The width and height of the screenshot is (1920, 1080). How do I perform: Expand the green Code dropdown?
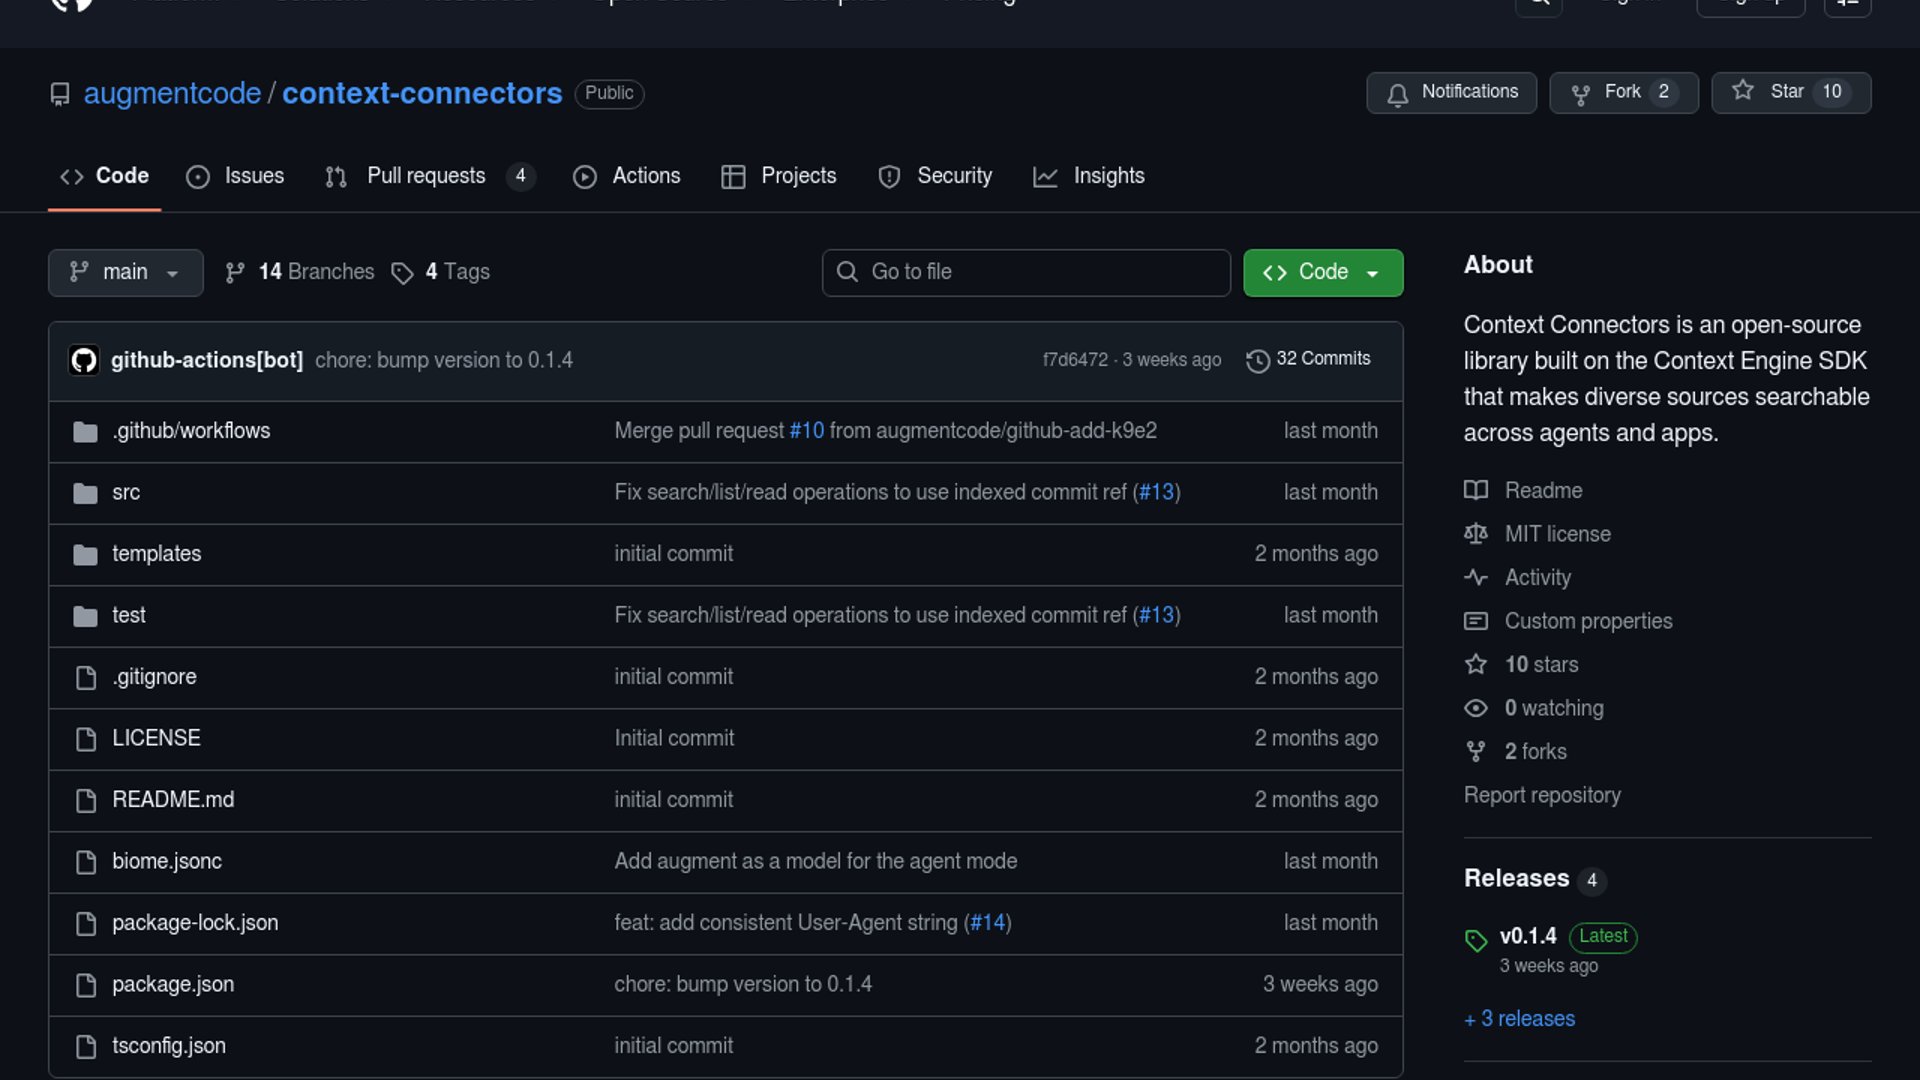pyautogui.click(x=1322, y=272)
